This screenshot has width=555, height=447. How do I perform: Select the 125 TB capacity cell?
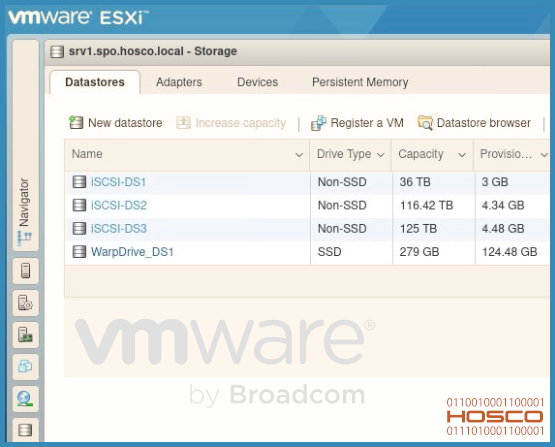coord(434,229)
